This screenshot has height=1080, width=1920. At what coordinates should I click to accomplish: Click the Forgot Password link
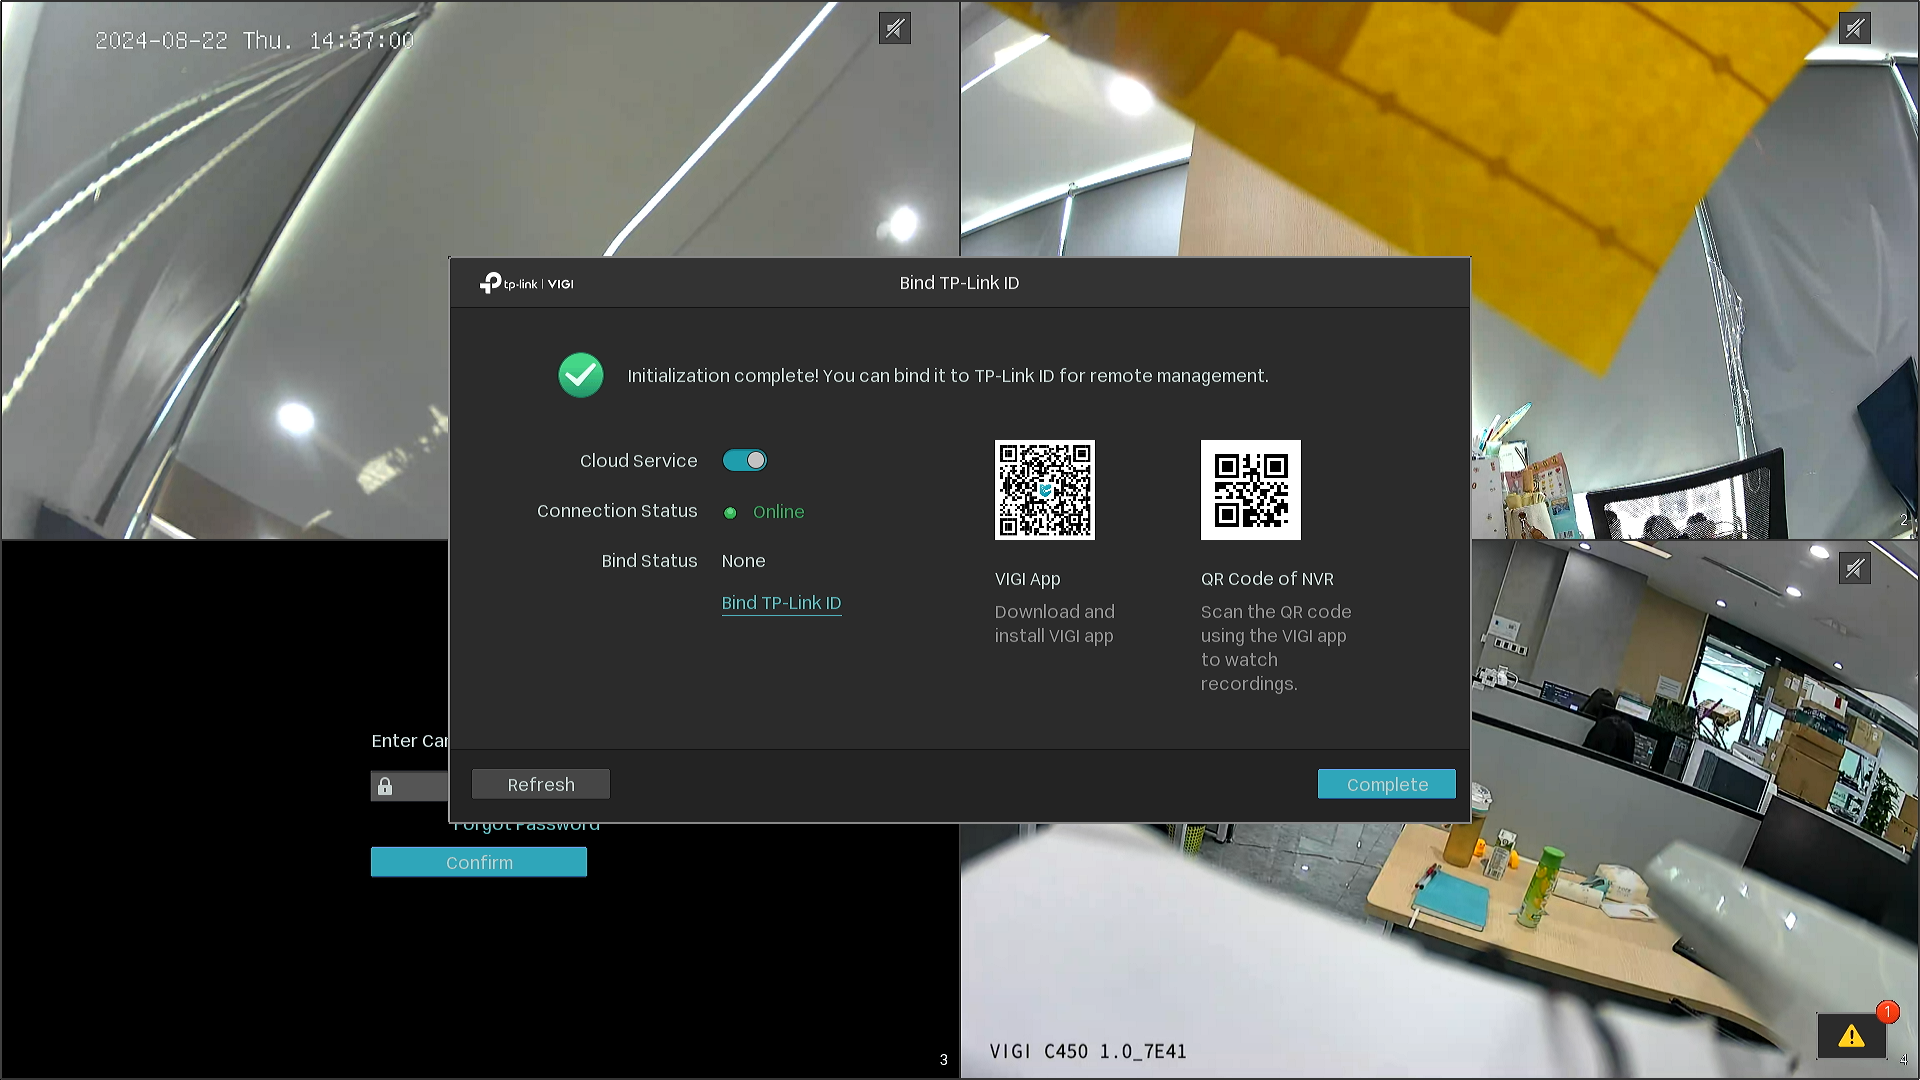coord(527,827)
